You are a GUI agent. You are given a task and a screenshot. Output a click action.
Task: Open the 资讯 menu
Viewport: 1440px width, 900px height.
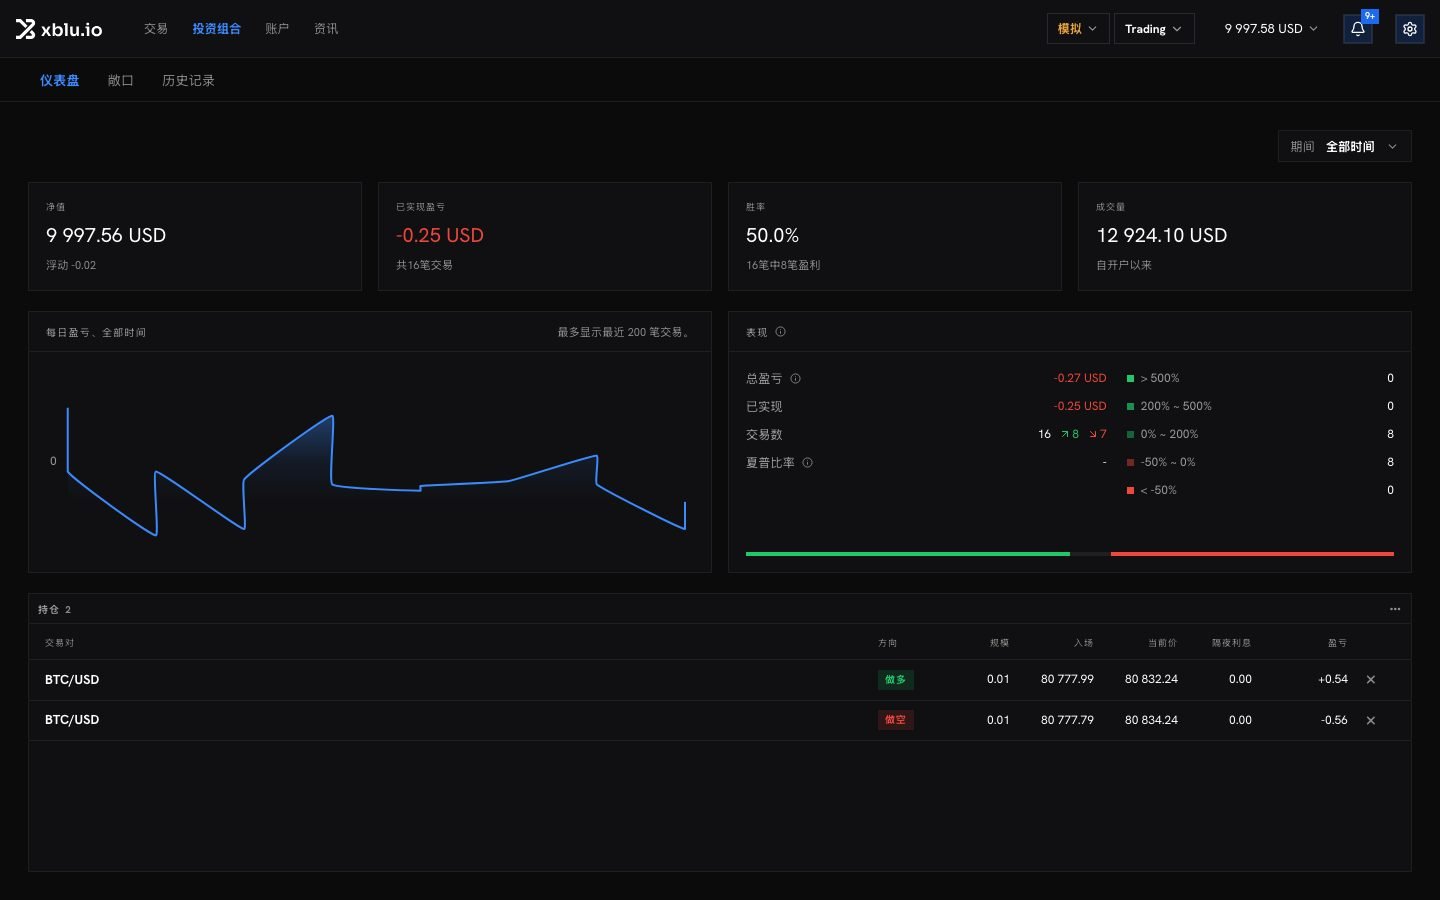click(x=326, y=29)
